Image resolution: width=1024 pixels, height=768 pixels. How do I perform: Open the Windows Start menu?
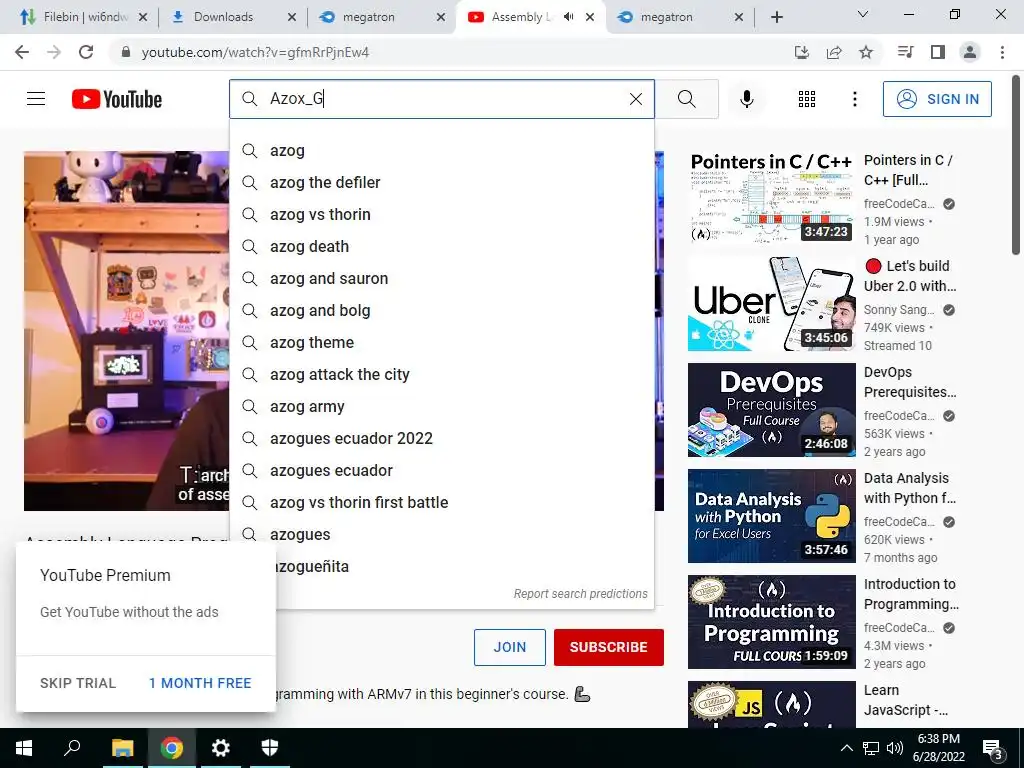24,748
